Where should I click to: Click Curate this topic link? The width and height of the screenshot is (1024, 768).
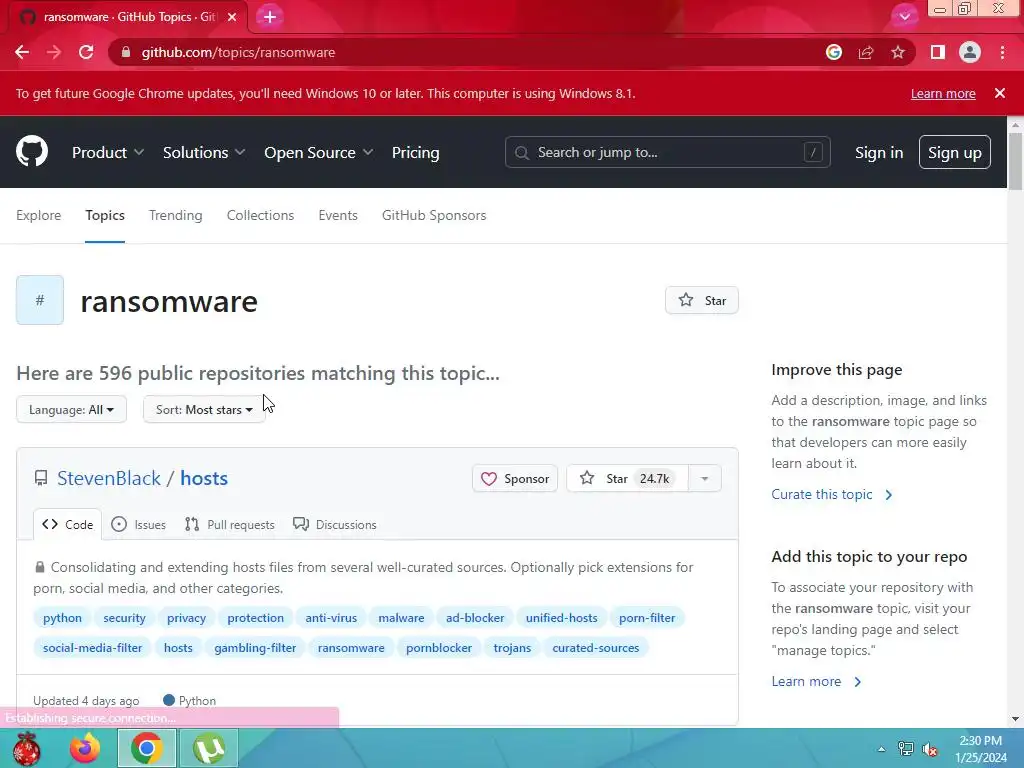[831, 494]
